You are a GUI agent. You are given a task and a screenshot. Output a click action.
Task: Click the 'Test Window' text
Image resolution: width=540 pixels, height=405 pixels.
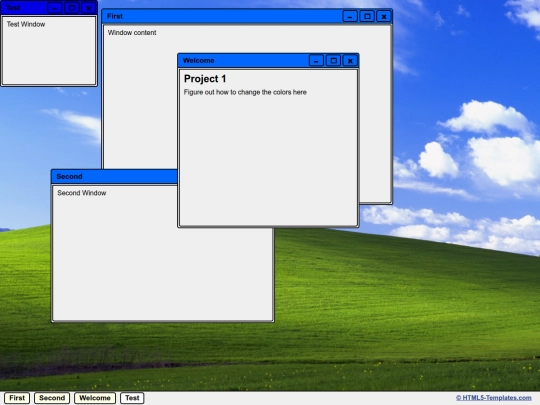click(x=26, y=24)
